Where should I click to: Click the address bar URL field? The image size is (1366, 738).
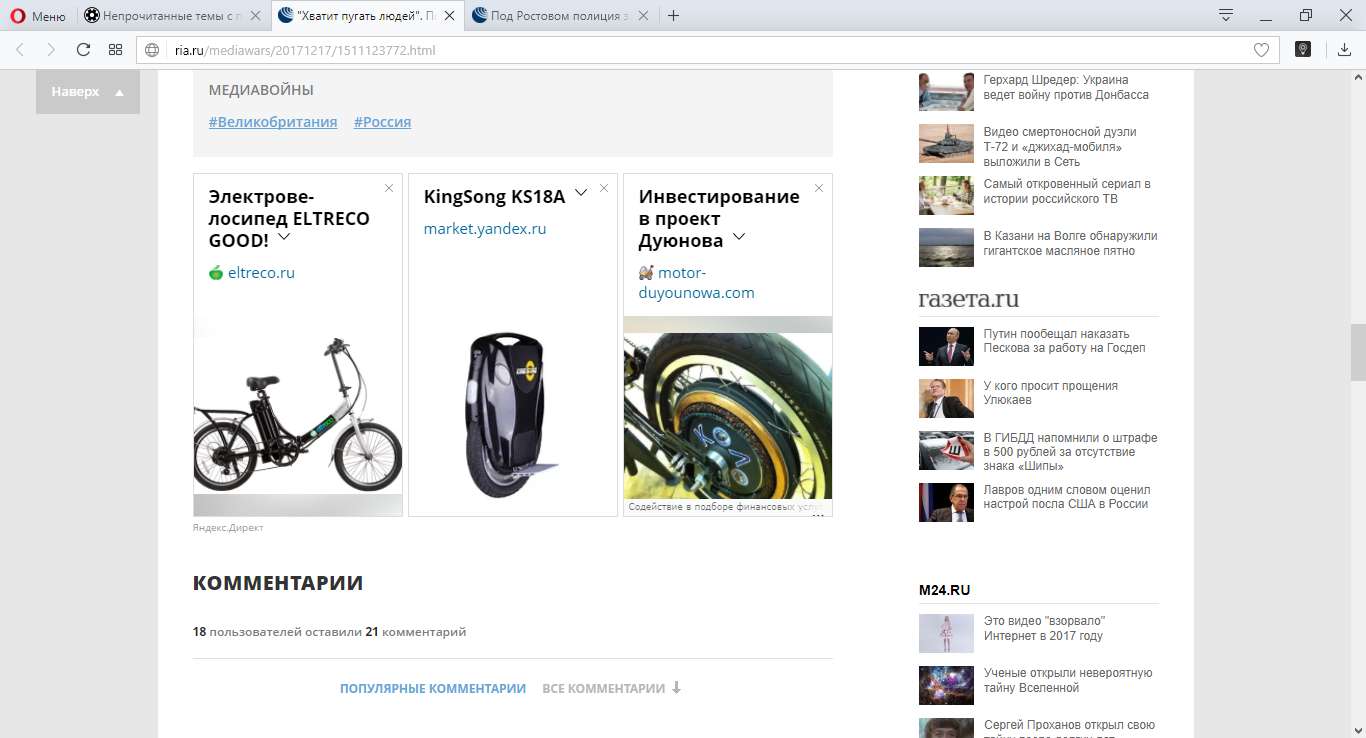700,50
